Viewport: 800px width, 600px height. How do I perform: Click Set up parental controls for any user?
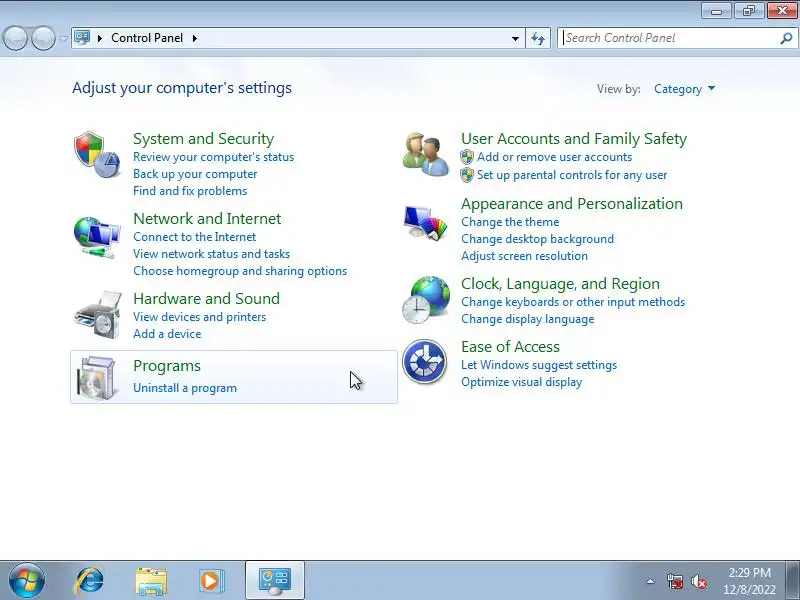572,175
